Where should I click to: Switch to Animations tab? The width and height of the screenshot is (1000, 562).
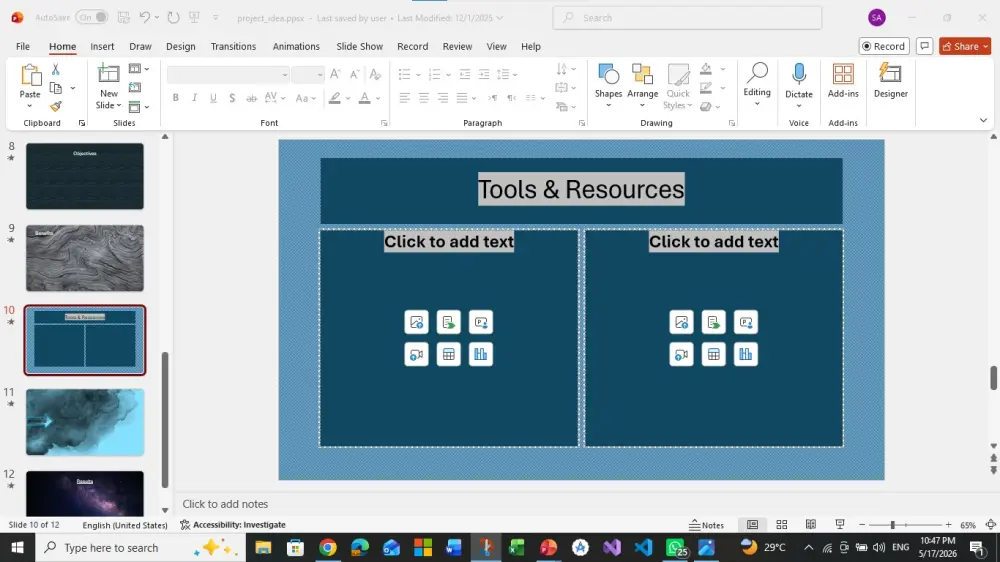(296, 46)
